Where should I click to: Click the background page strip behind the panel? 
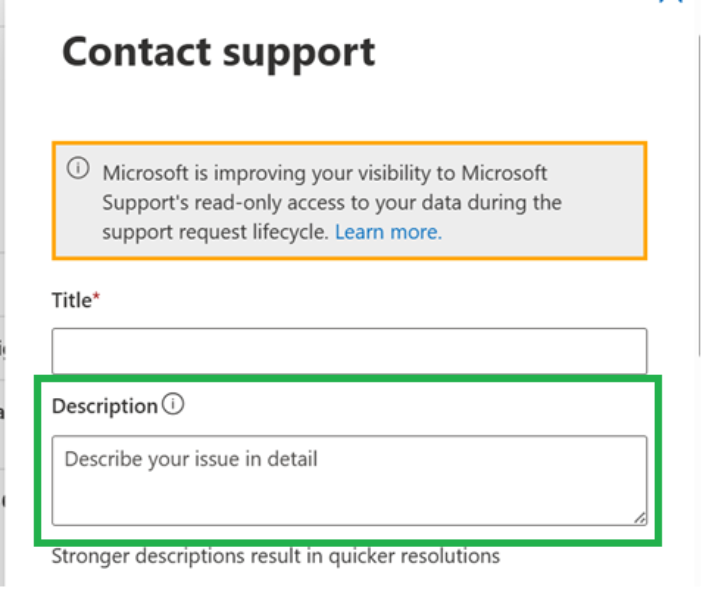pyautogui.click(x=2, y=294)
